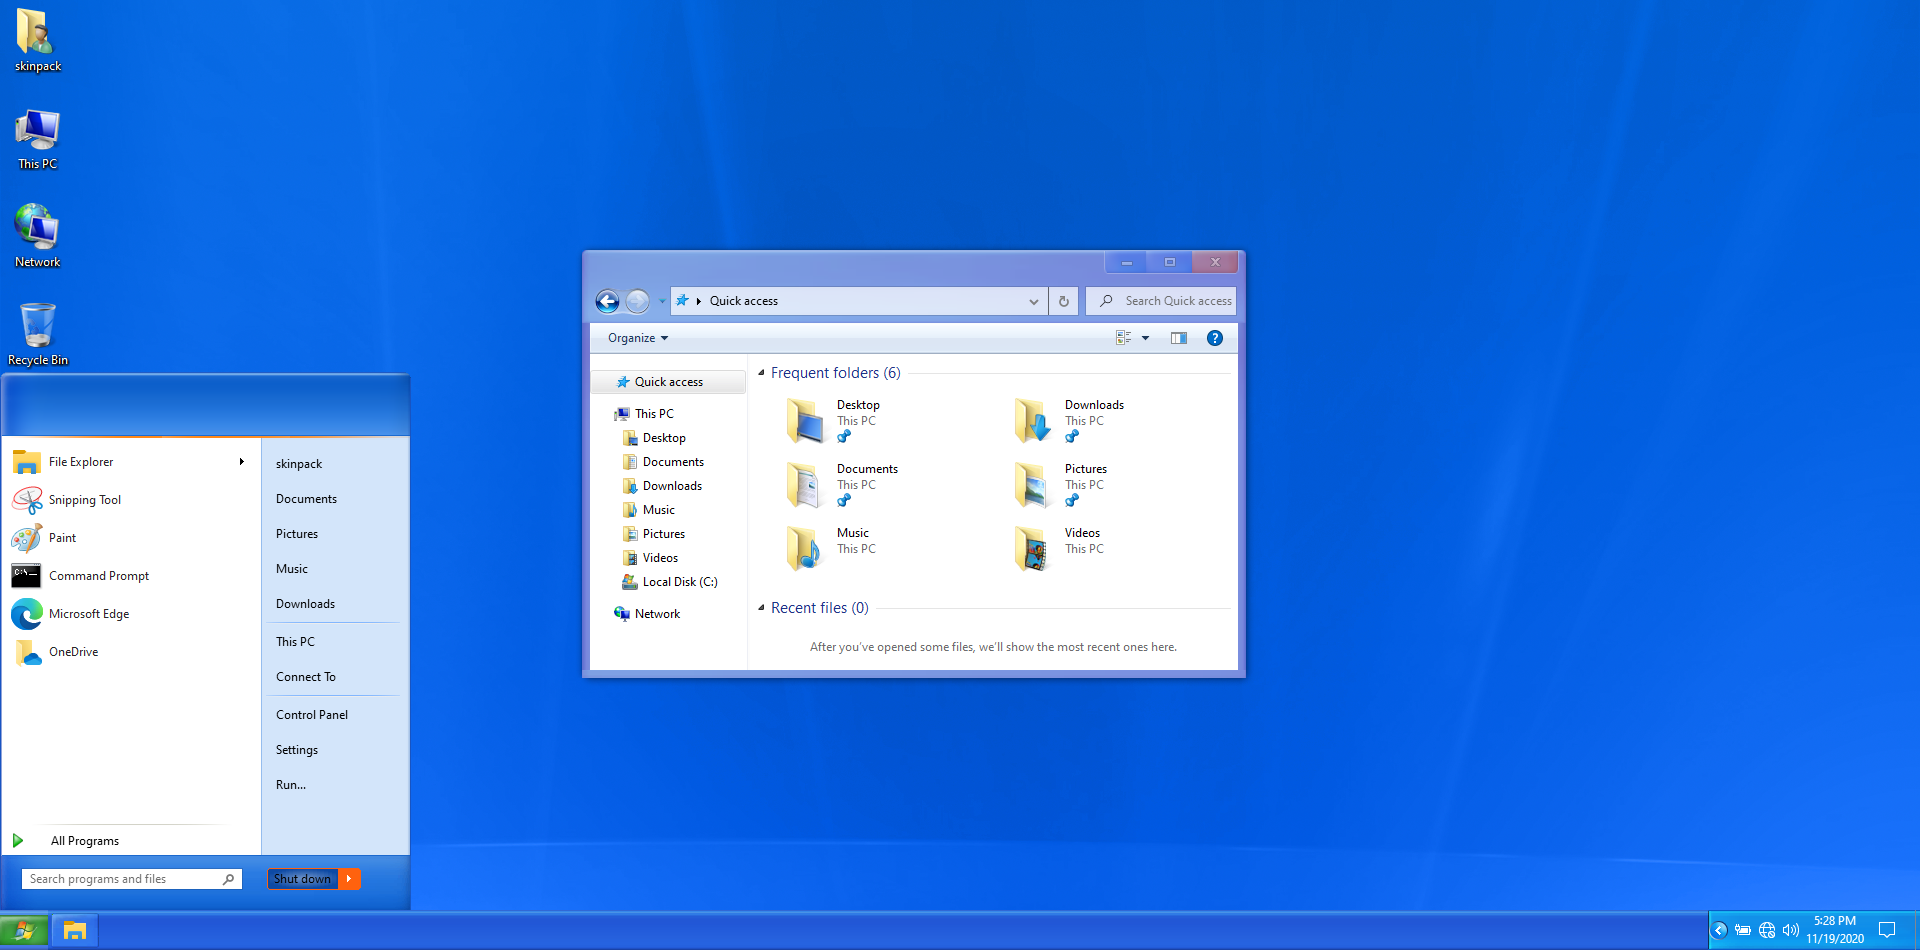Select Control Panel in Start menu
The width and height of the screenshot is (1920, 950).
click(x=312, y=715)
